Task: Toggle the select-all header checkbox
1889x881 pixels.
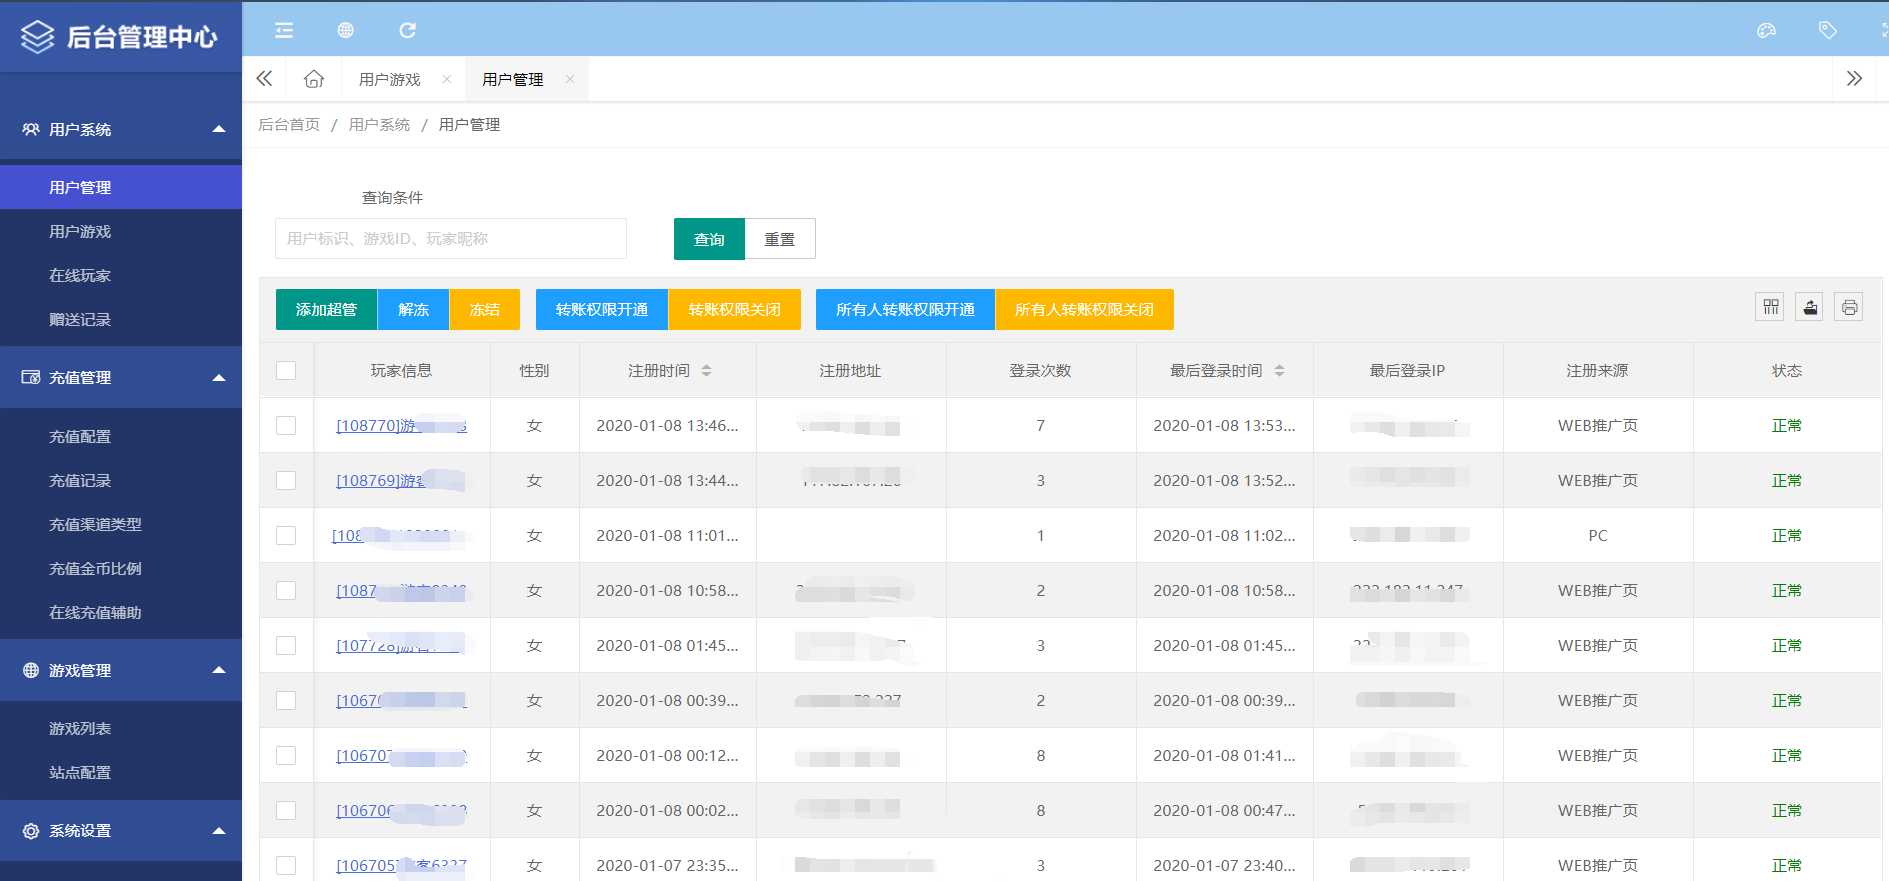Action: pyautogui.click(x=286, y=371)
